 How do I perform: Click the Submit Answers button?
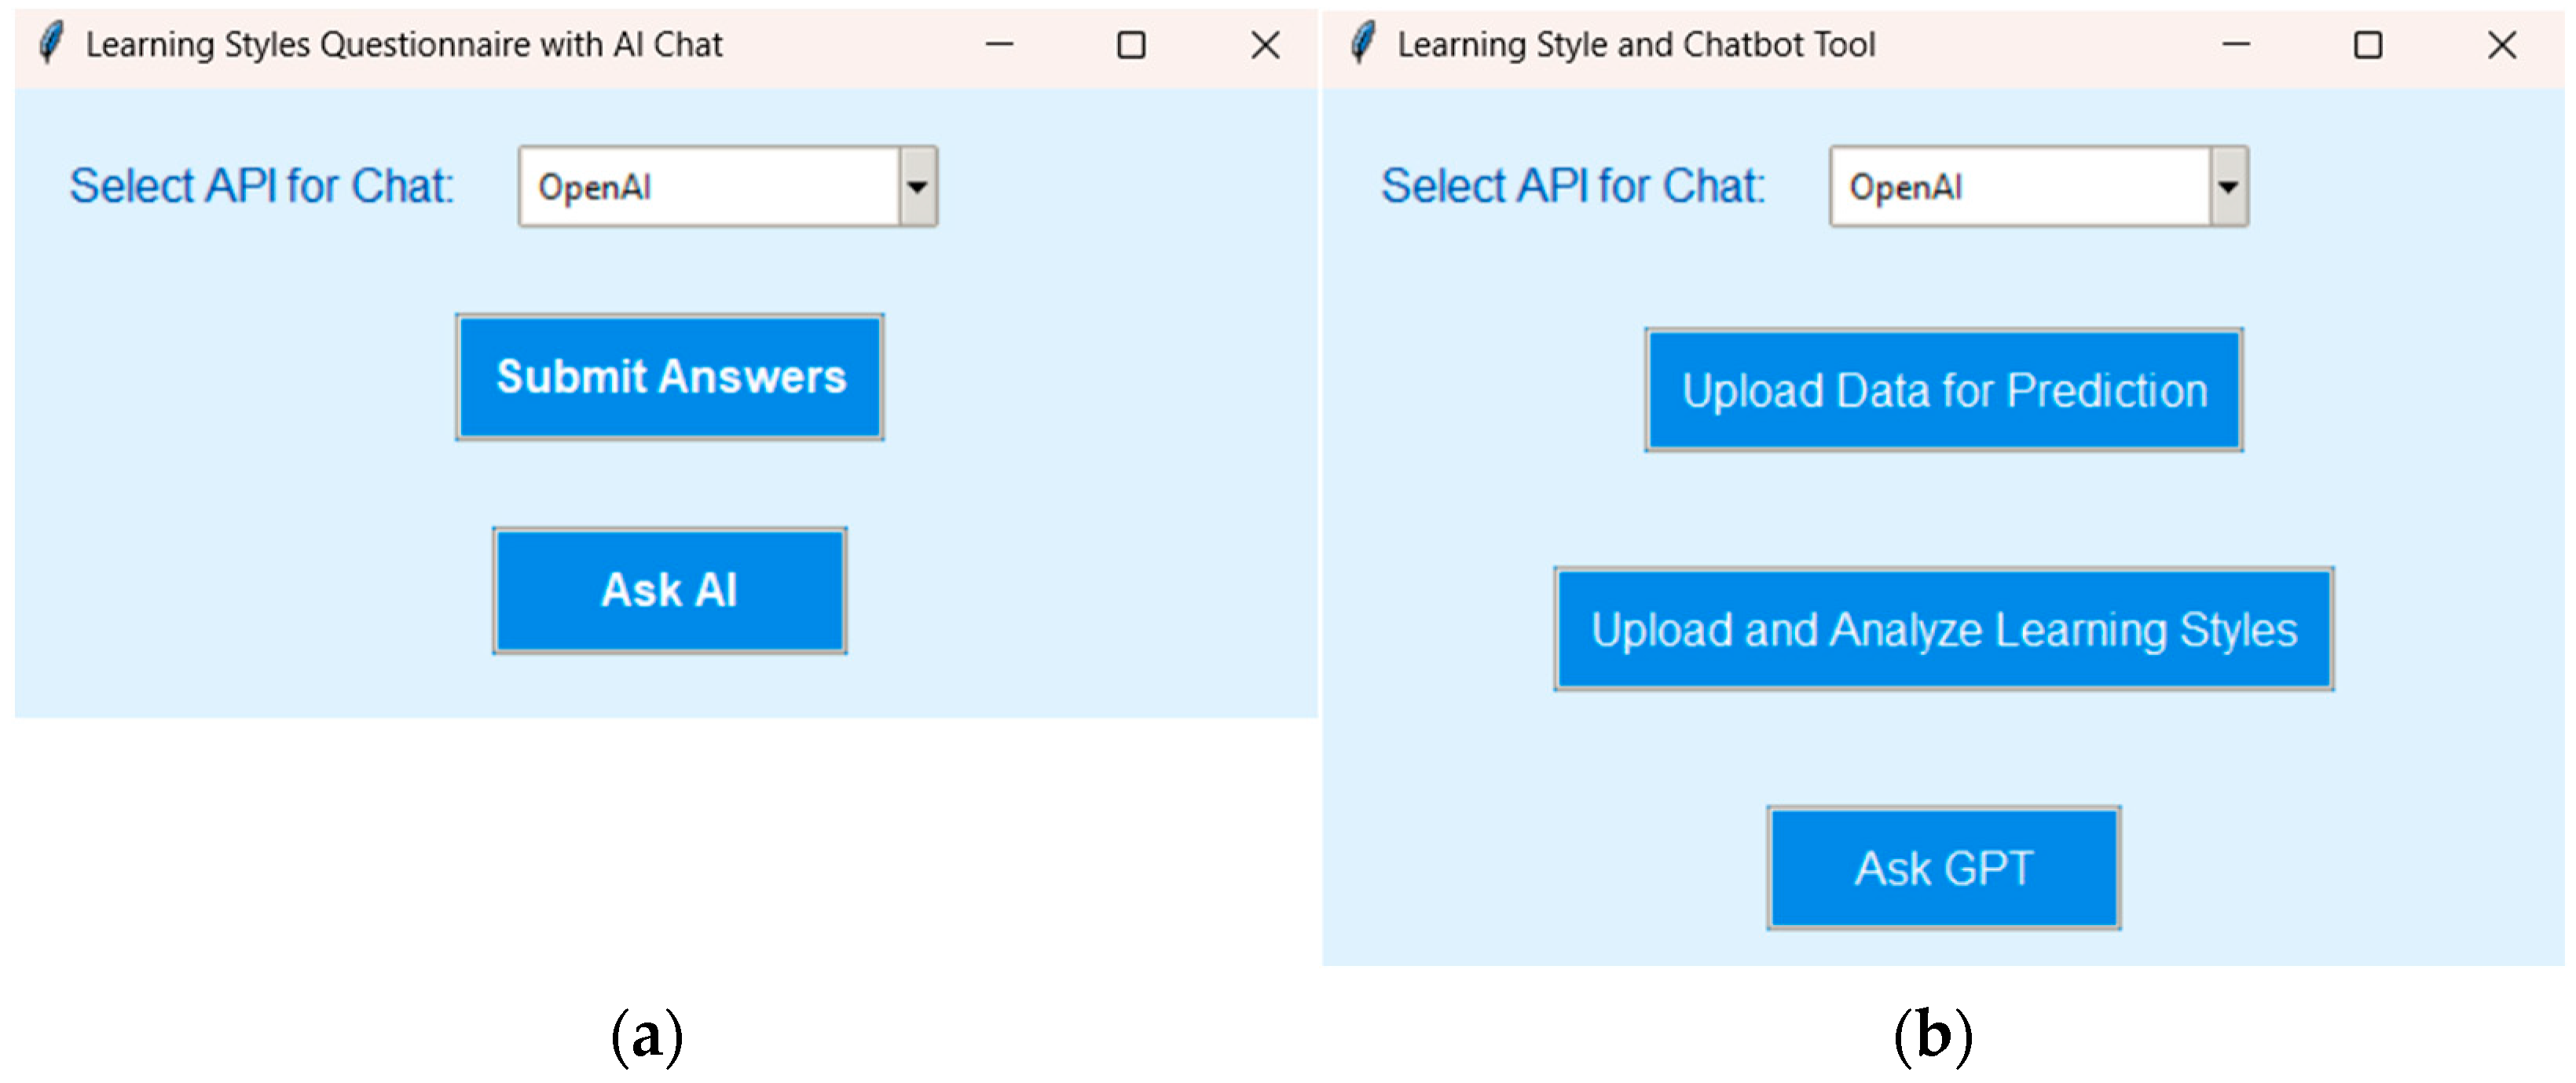[669, 377]
